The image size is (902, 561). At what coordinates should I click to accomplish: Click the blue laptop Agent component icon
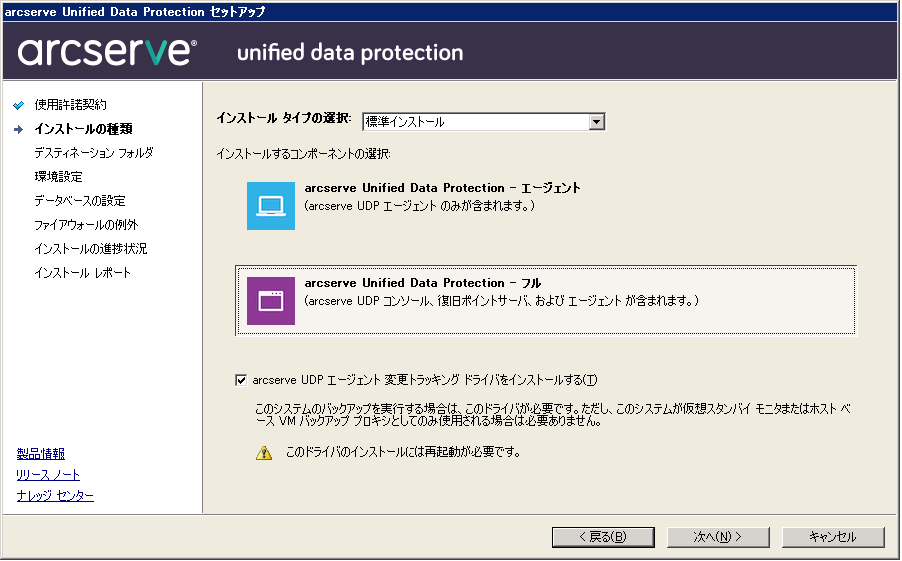coord(271,206)
